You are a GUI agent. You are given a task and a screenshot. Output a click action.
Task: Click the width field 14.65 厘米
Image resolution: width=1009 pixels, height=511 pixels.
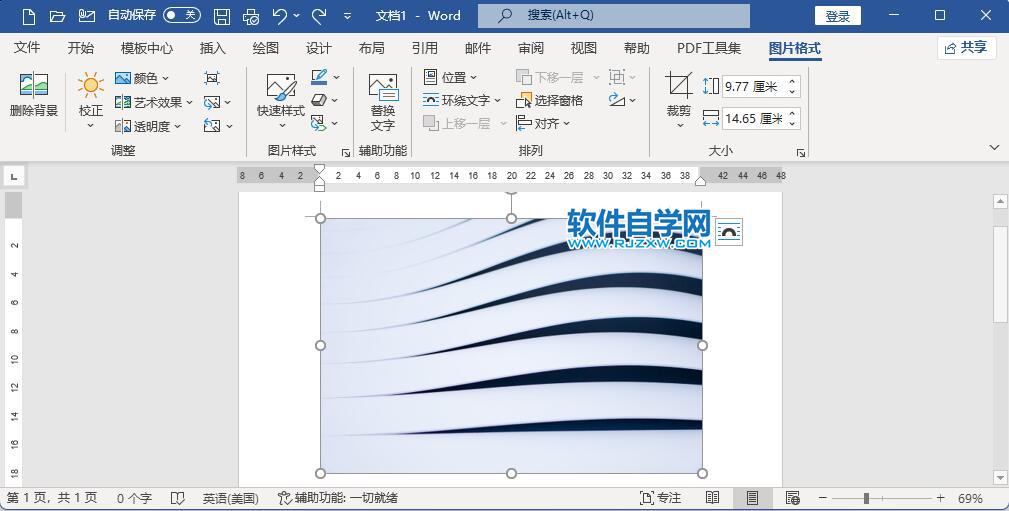coord(754,118)
